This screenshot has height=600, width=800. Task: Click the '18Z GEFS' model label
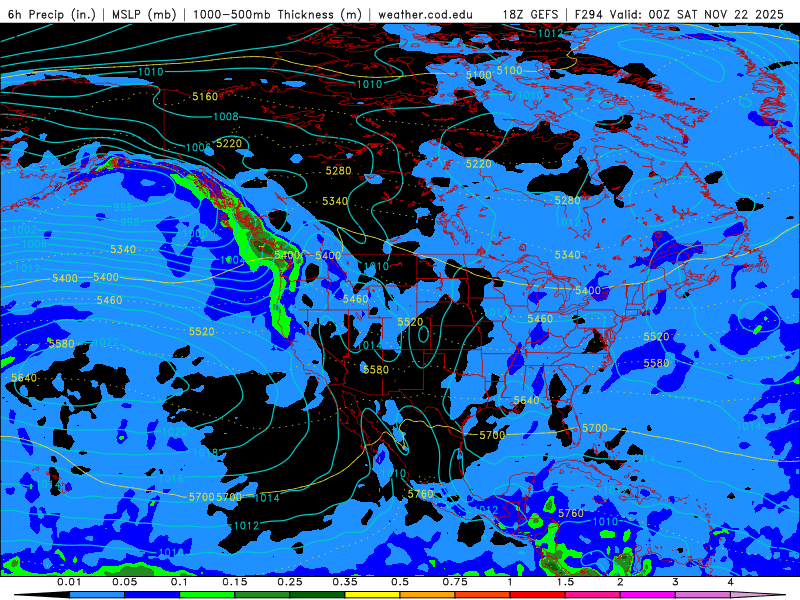(531, 14)
